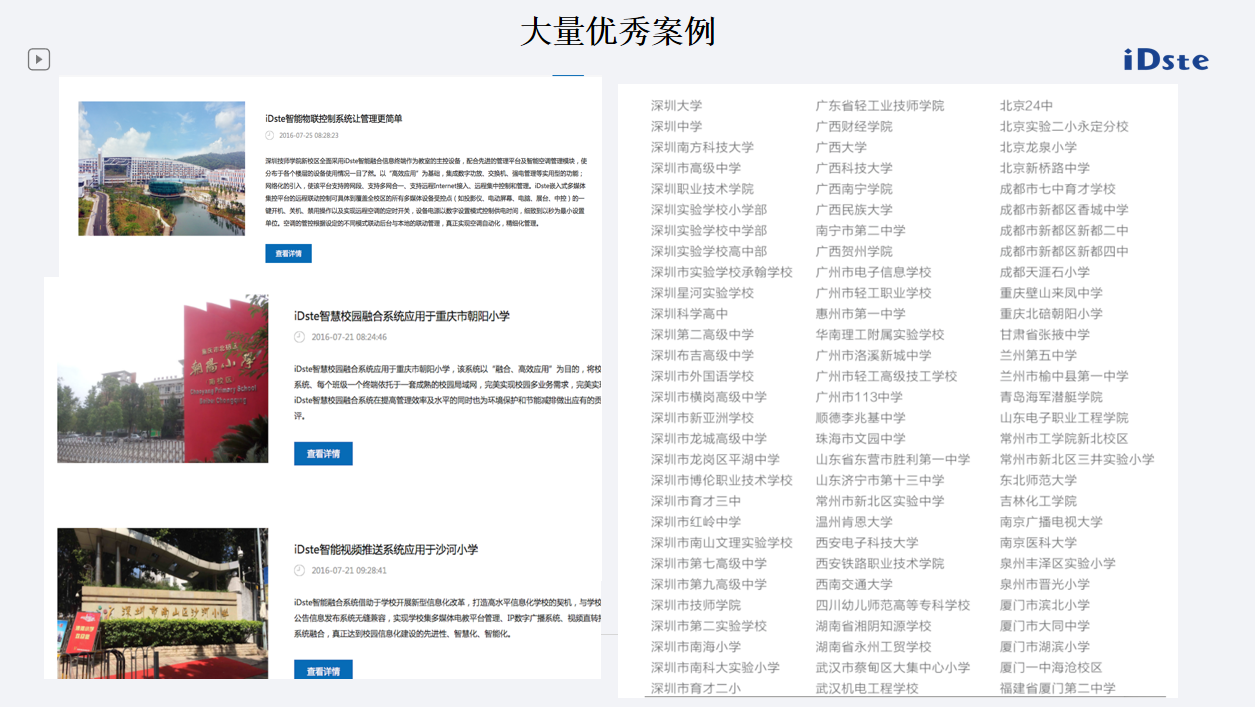This screenshot has width=1255, height=707.
Task: Click the clock icon beside 2016-07-25 08:28:23
Action: click(269, 135)
